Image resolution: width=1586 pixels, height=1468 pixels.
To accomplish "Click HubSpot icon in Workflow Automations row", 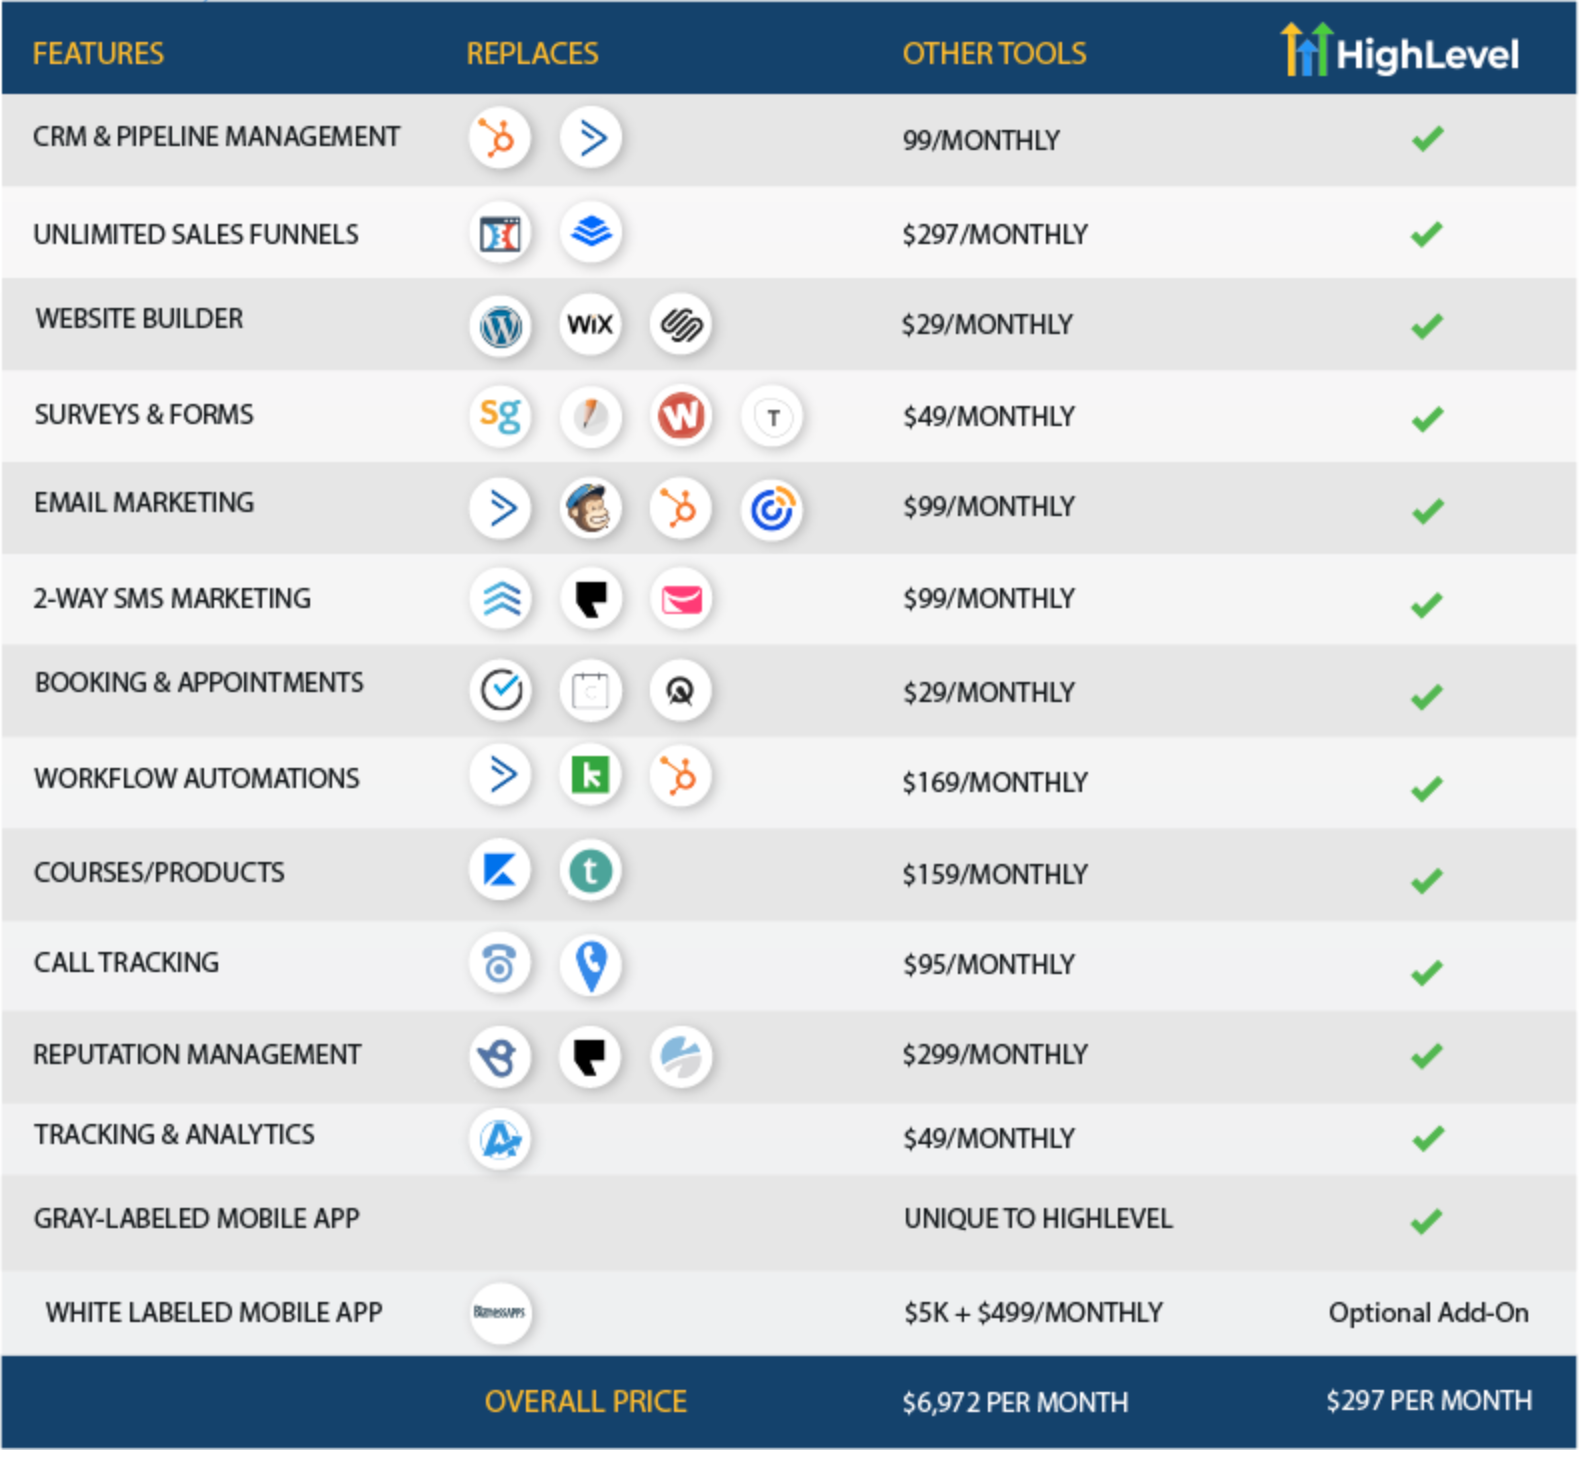I will click(681, 775).
